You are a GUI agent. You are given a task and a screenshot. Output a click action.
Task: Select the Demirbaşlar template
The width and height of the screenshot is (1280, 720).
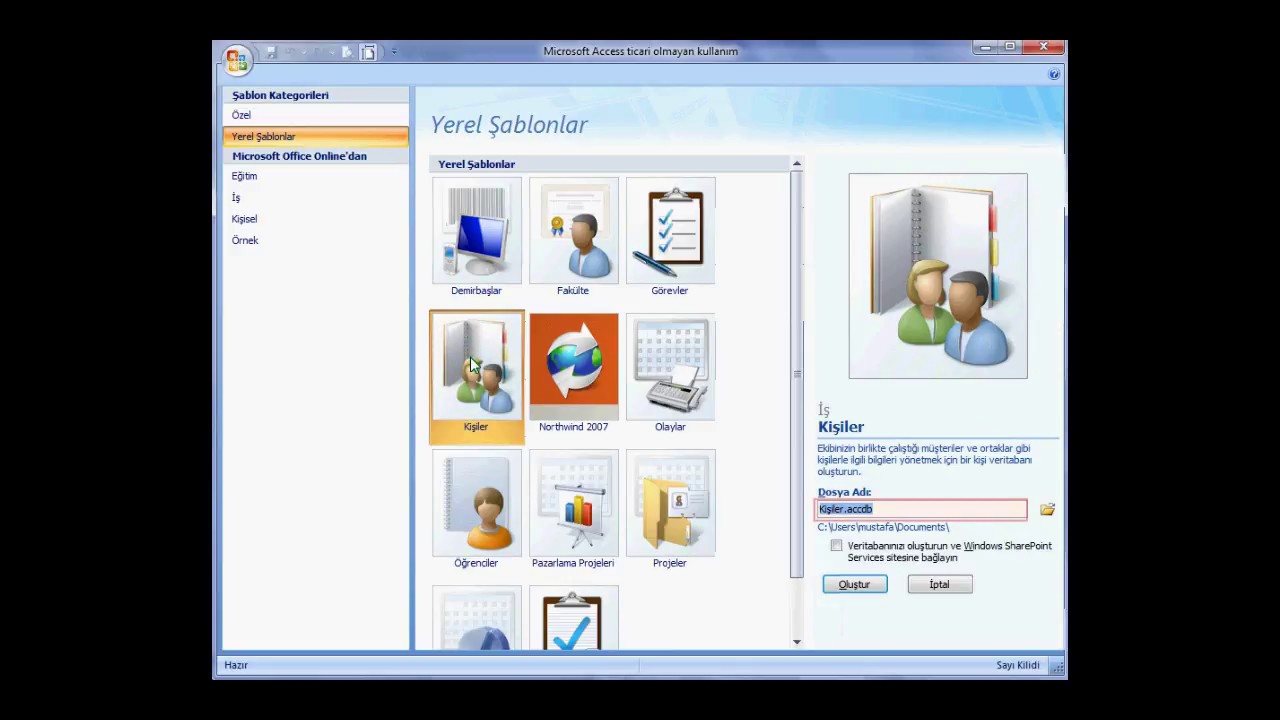tap(476, 238)
